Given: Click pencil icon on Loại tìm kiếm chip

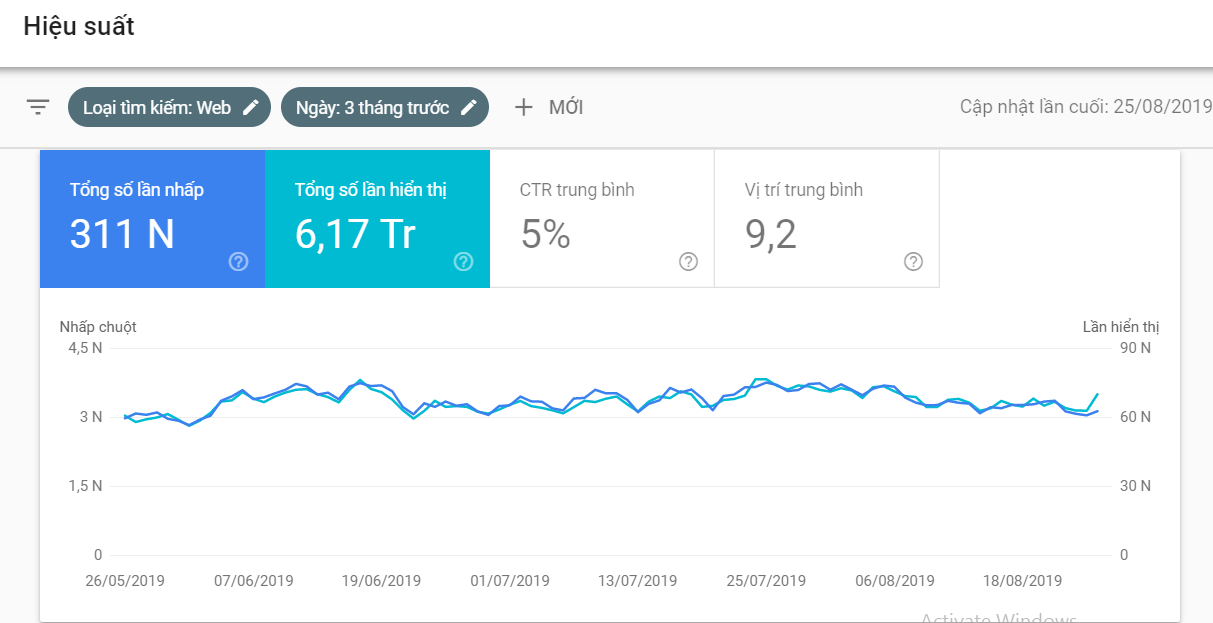Looking at the screenshot, I should pyautogui.click(x=251, y=107).
